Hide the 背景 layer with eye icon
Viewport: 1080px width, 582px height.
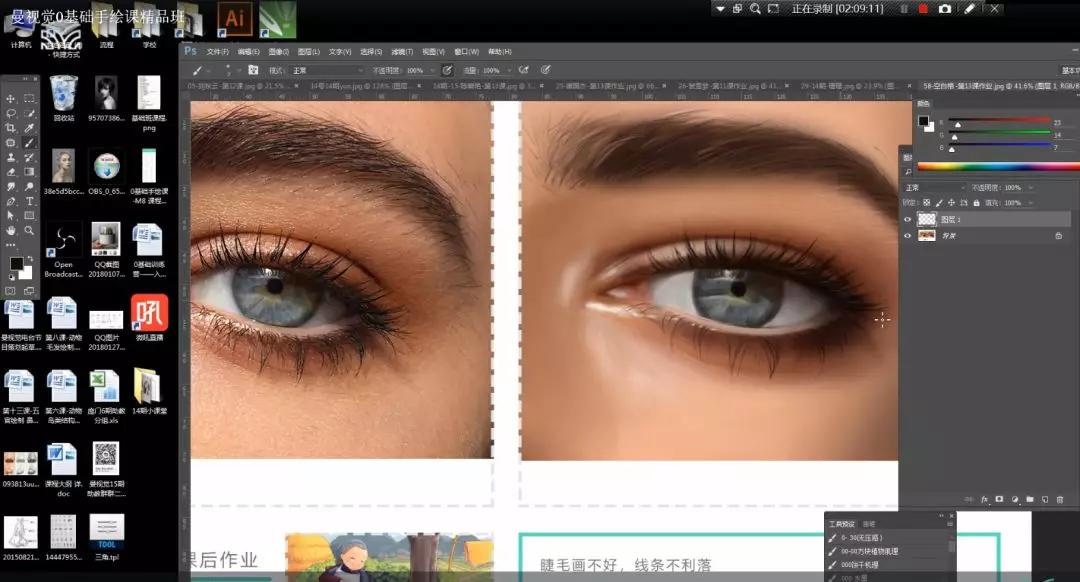click(x=907, y=236)
